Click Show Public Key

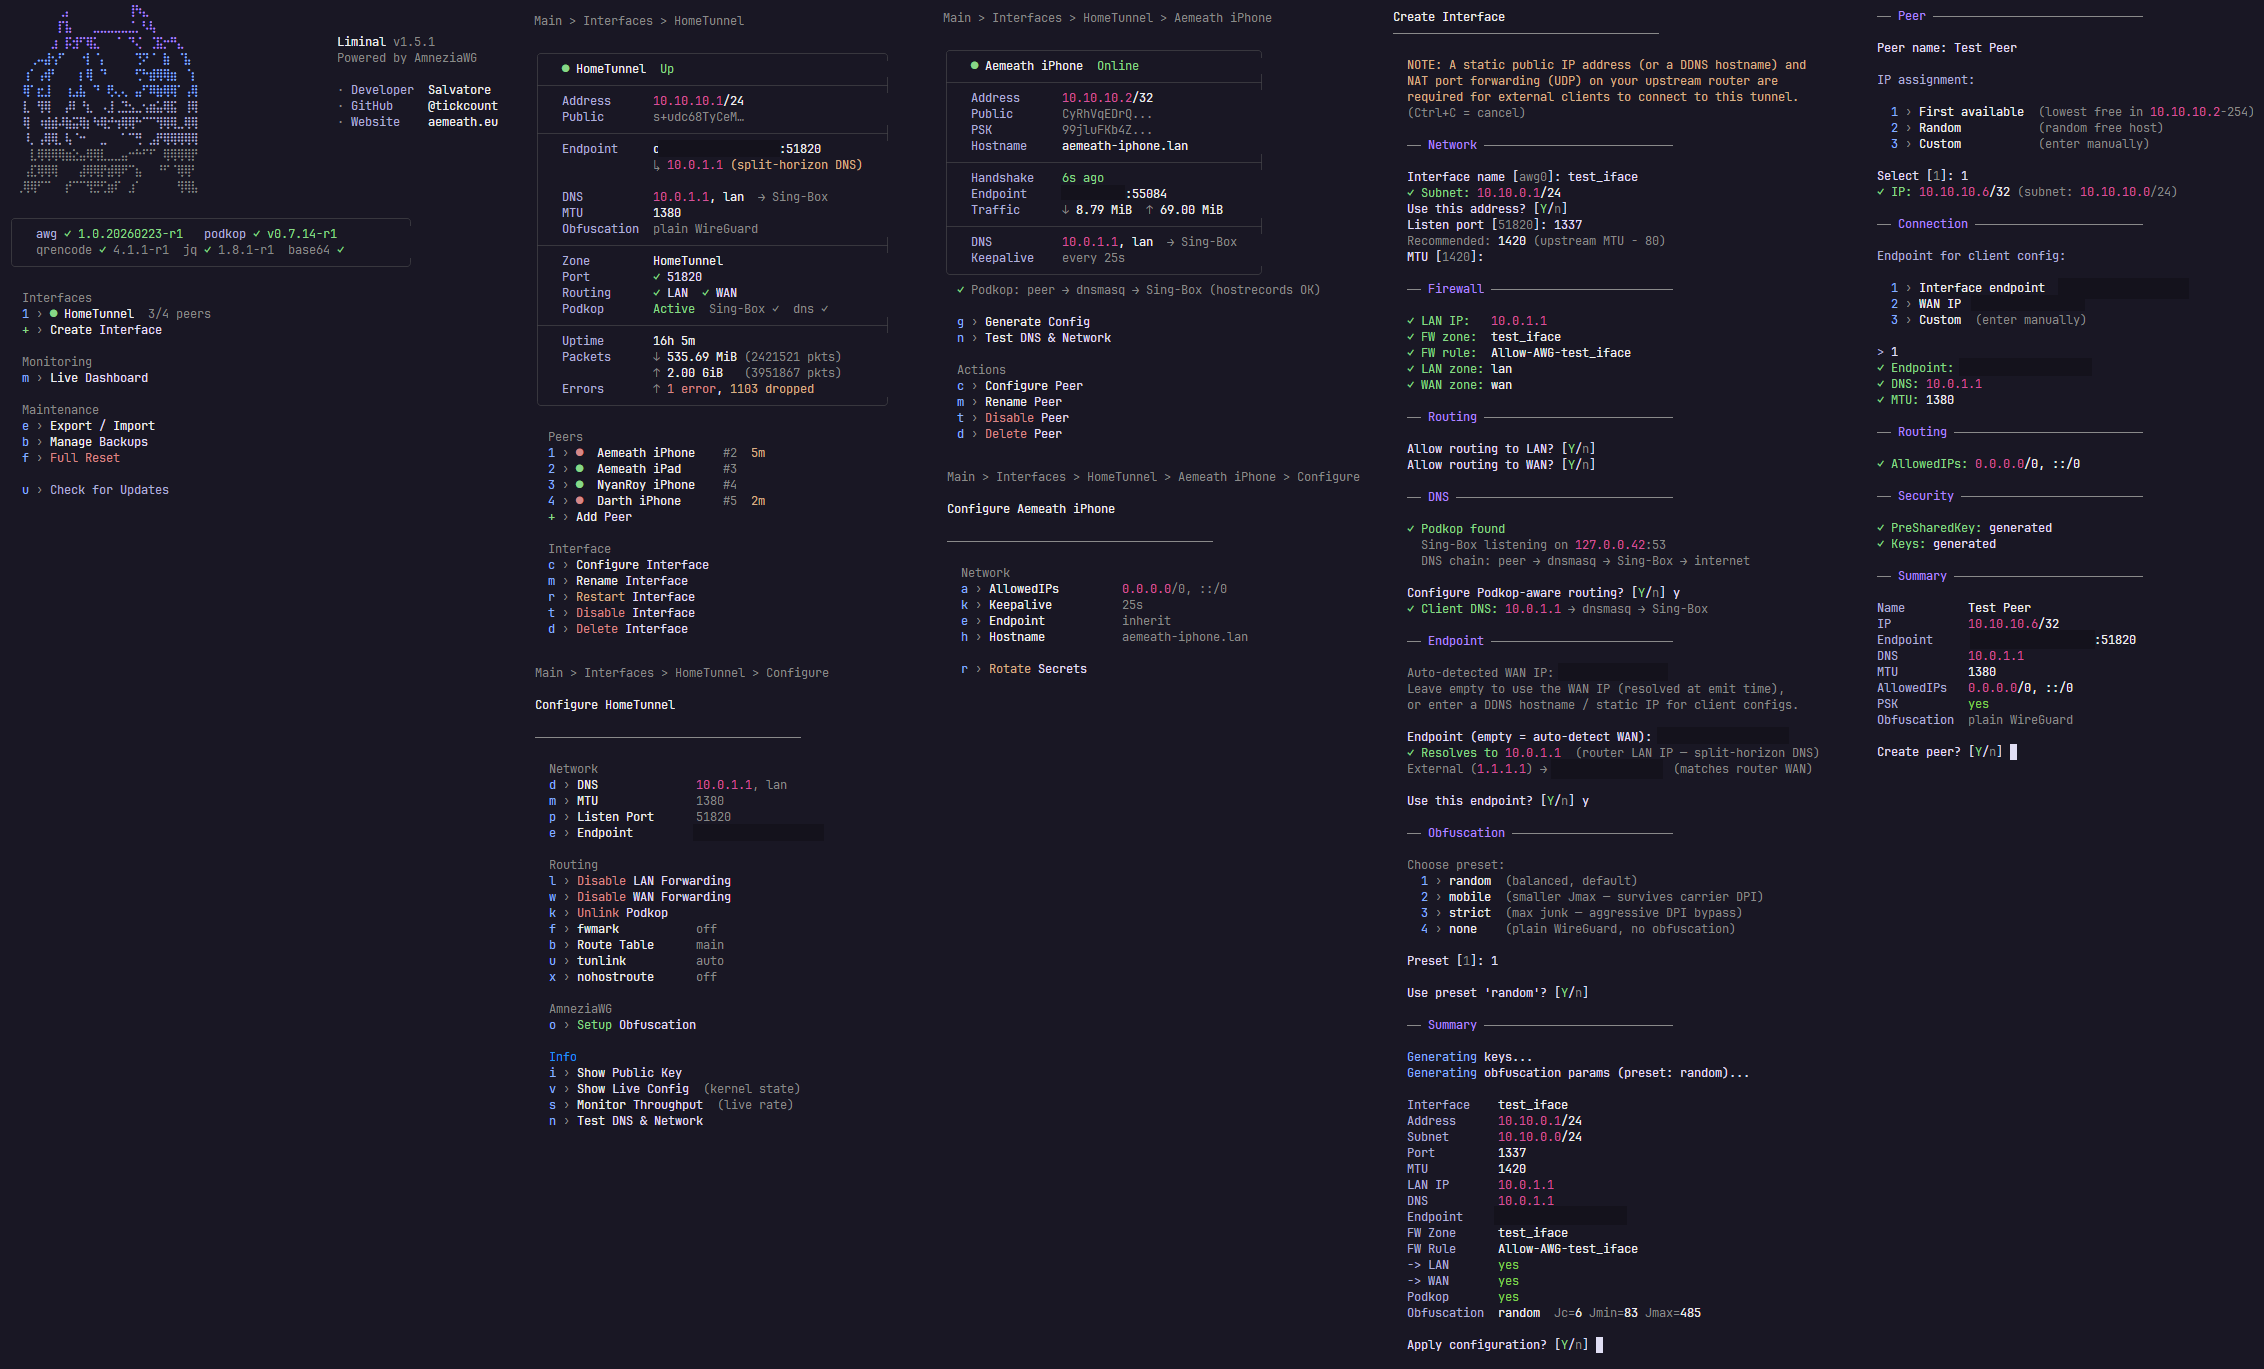pyautogui.click(x=615, y=1073)
